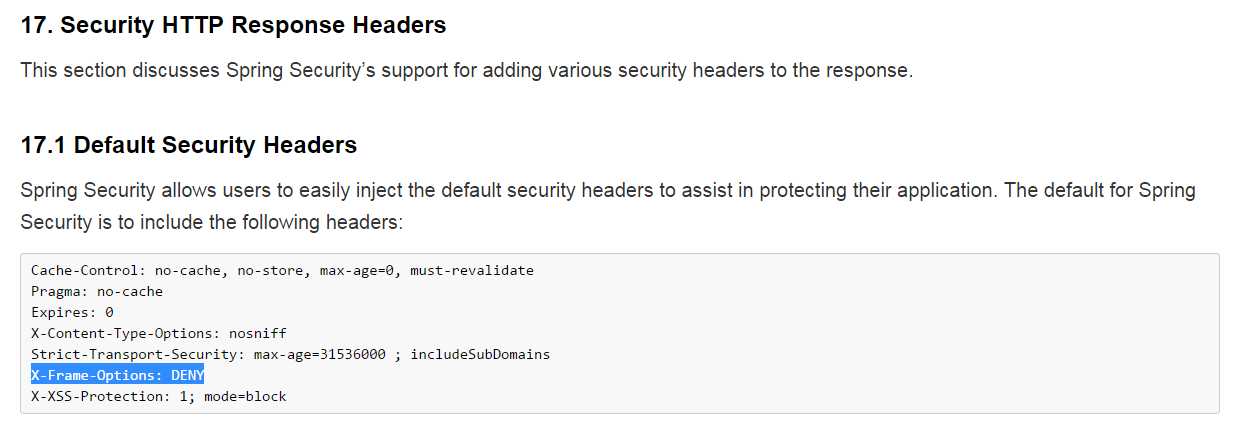This screenshot has height=428, width=1234.
Task: Click the paragraph starting 'Spring Security allows users'
Action: pos(608,205)
